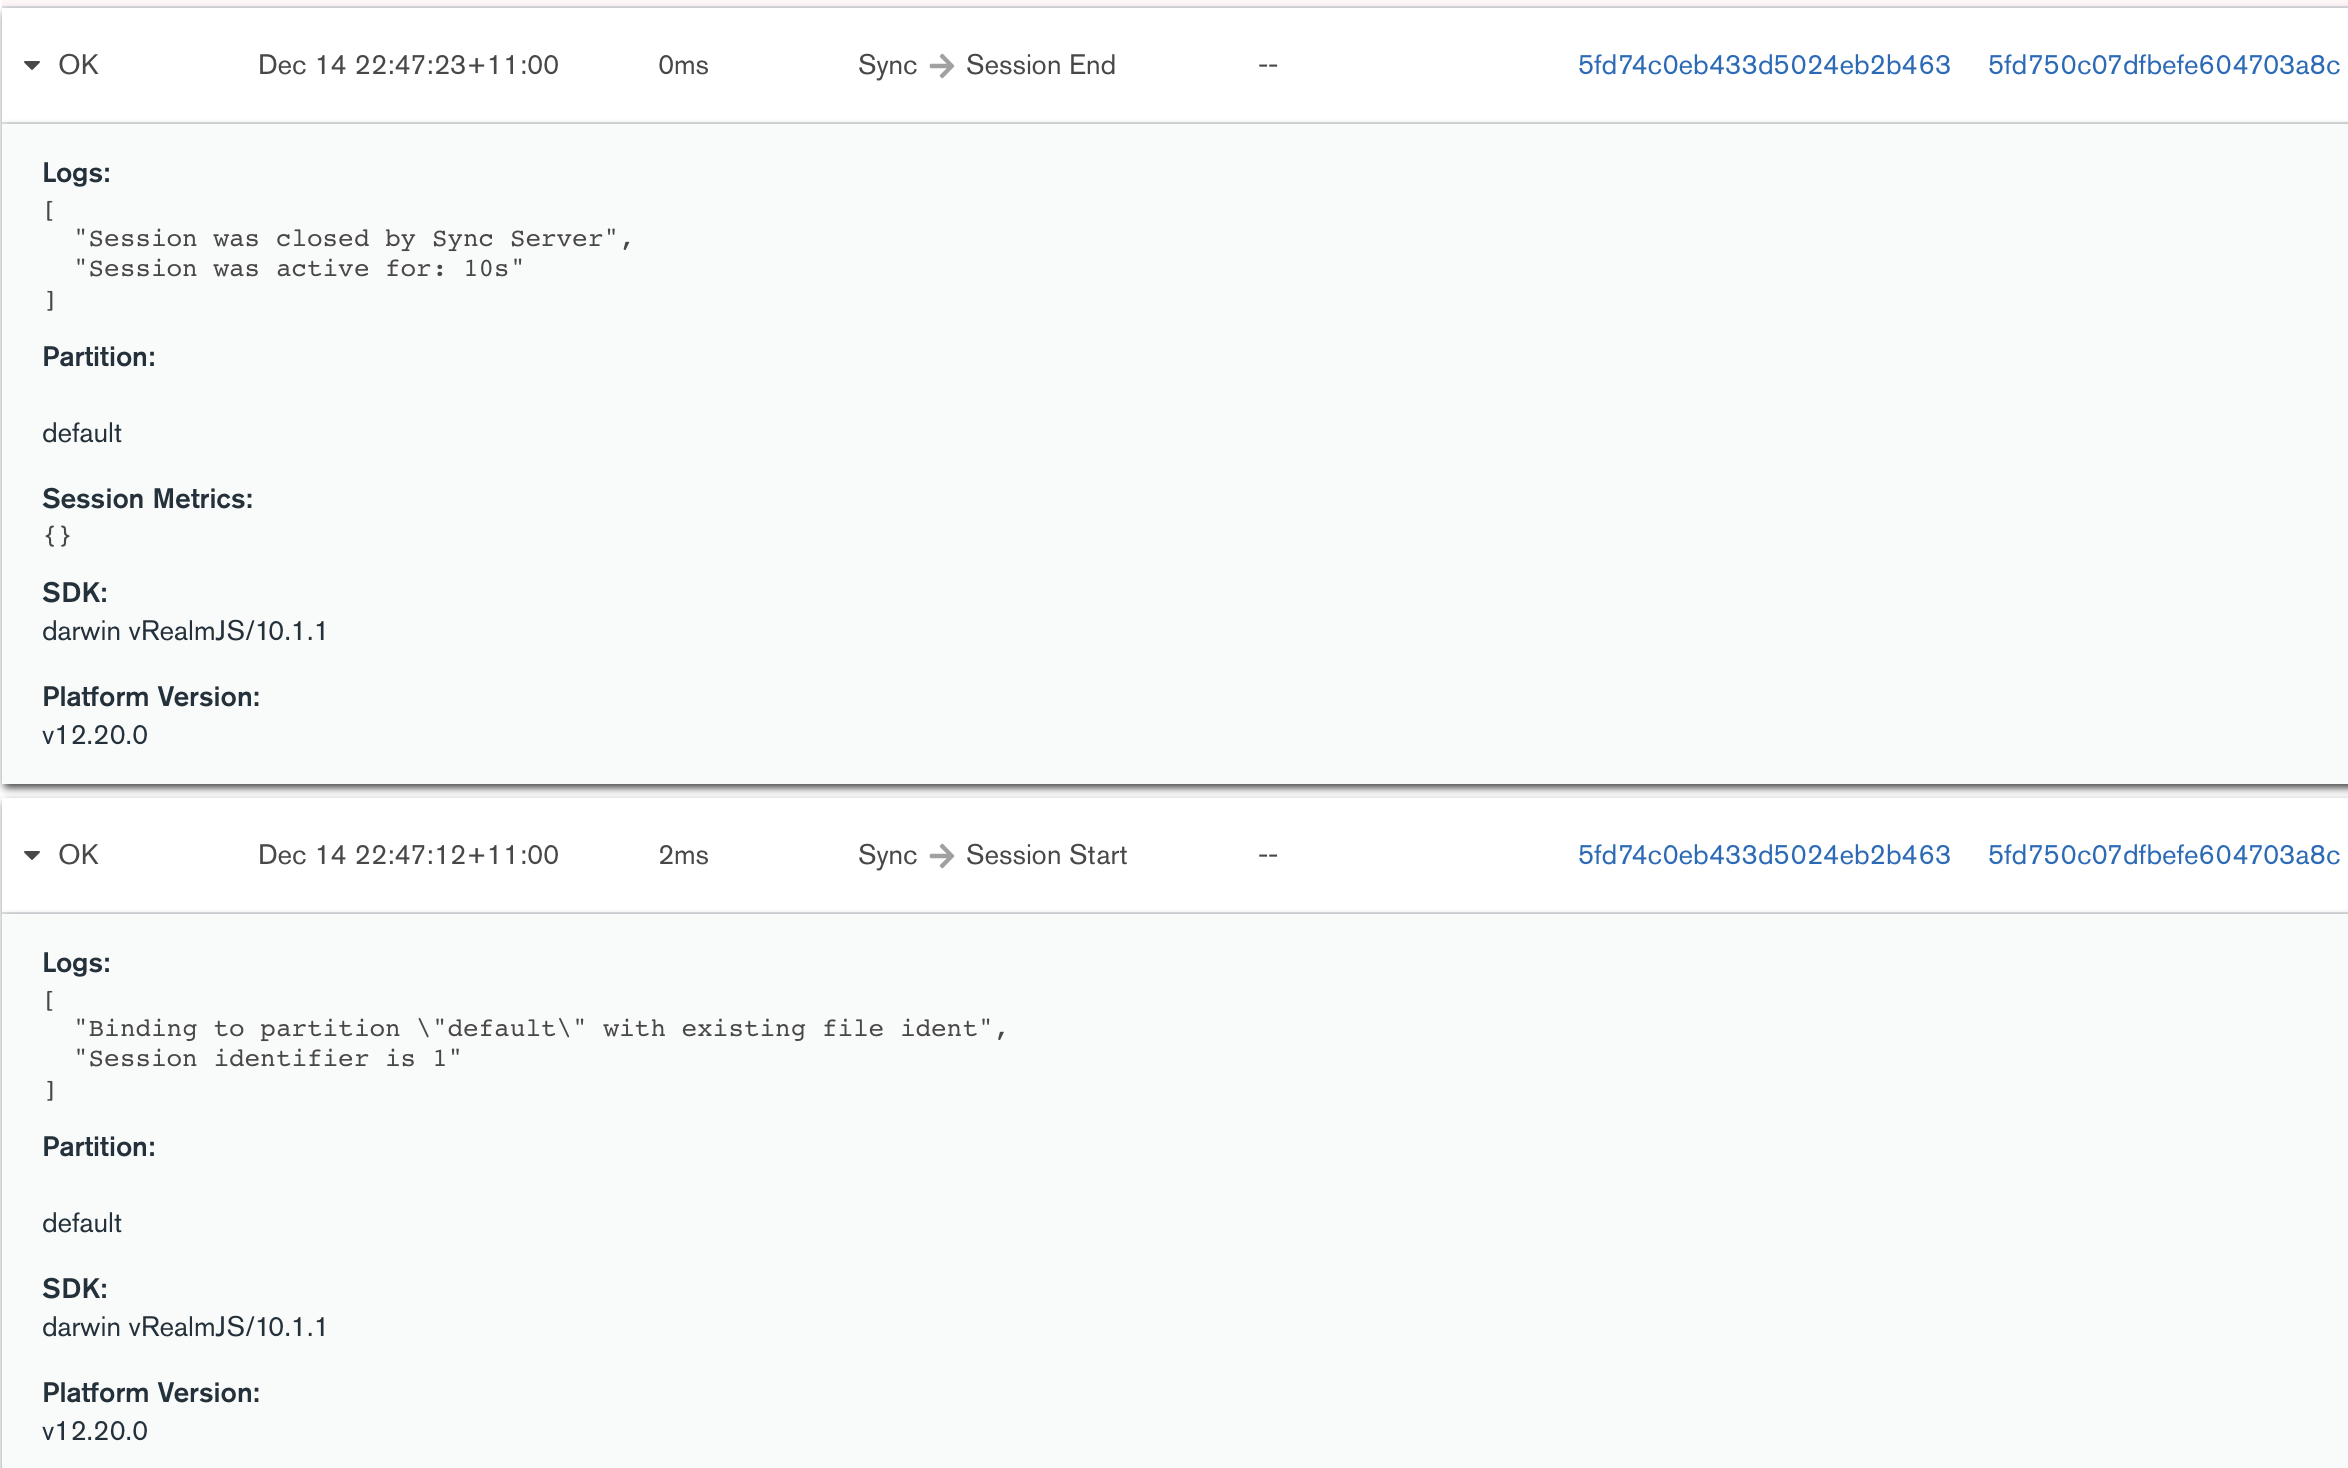Click the 22:47:23 timestamp
This screenshot has width=2348, height=1468.
click(x=408, y=66)
